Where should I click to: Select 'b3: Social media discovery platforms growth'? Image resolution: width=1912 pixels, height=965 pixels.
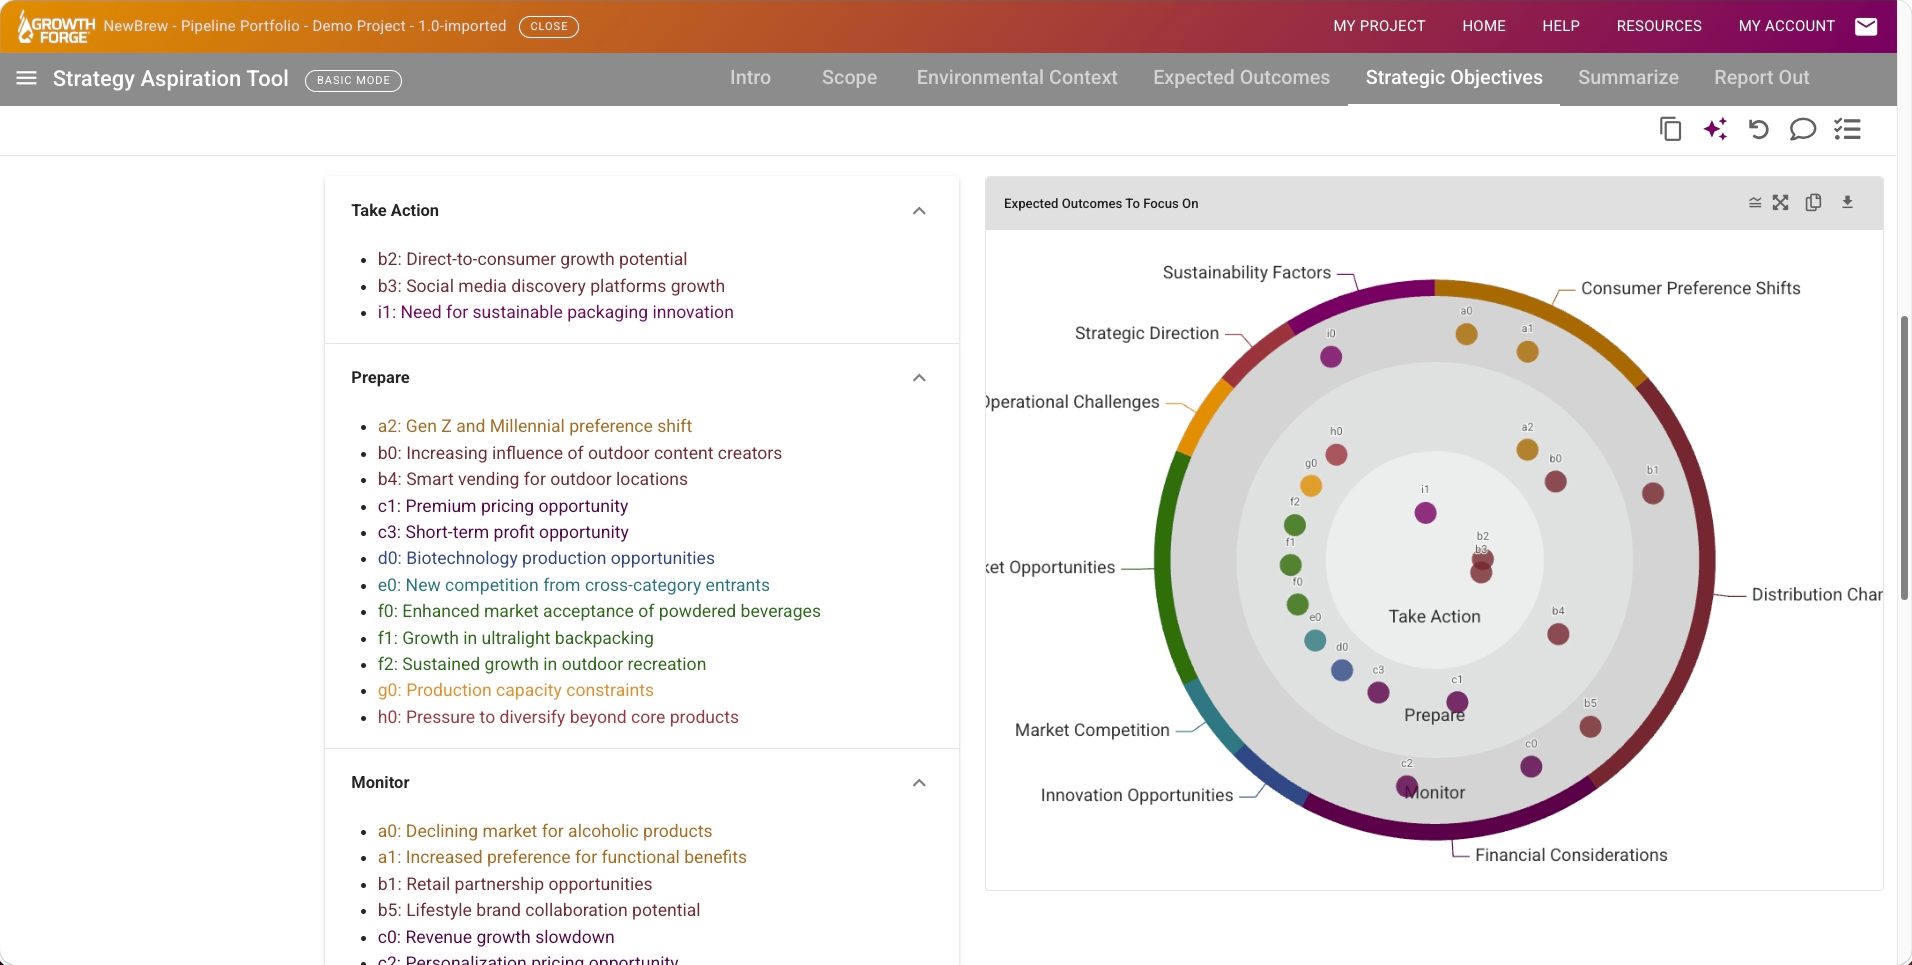pos(551,286)
